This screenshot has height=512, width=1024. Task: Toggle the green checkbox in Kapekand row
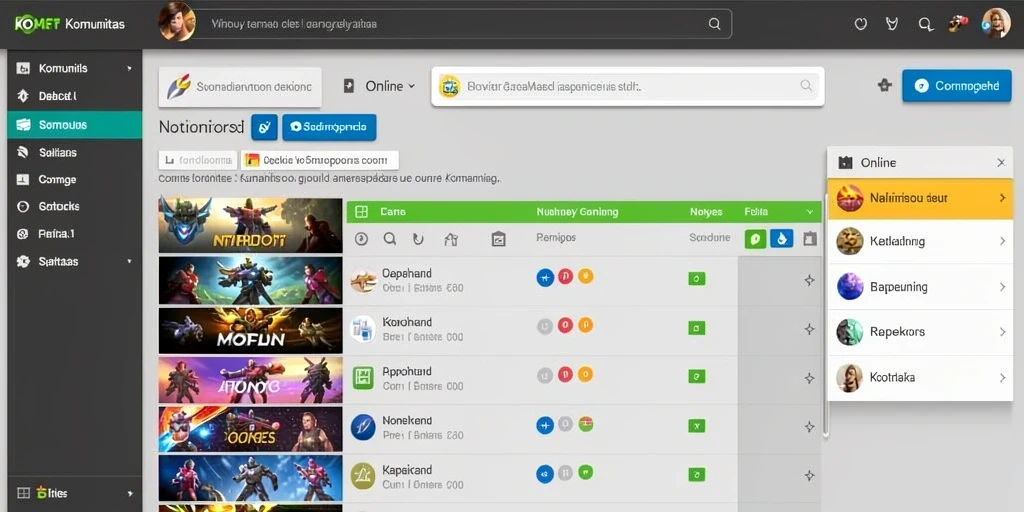(697, 475)
